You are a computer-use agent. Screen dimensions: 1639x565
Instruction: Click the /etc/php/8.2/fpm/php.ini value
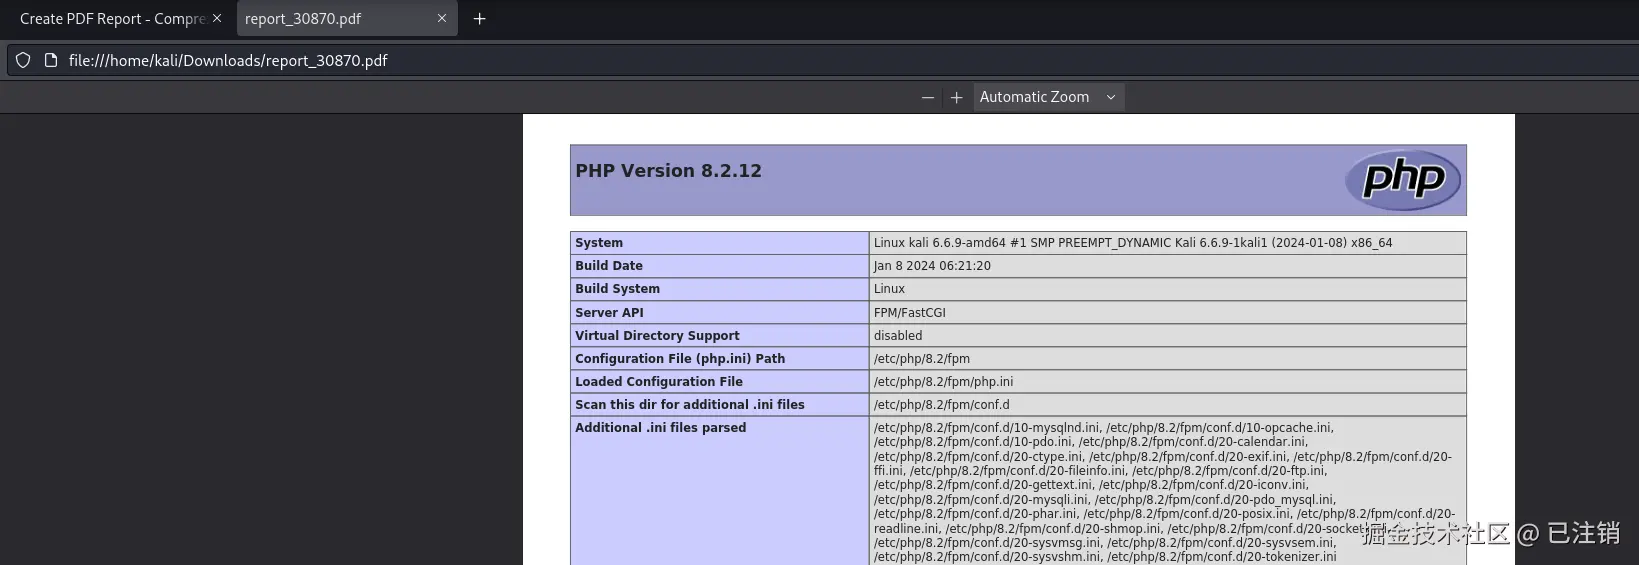tap(944, 382)
